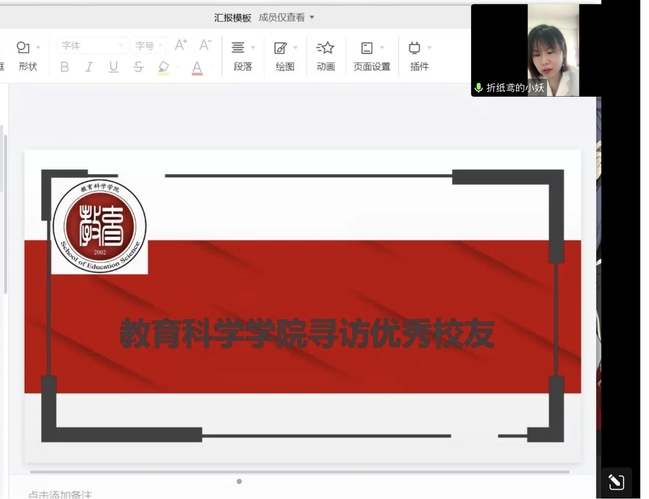
Task: Increase font size with A+ icon
Action: tap(181, 45)
